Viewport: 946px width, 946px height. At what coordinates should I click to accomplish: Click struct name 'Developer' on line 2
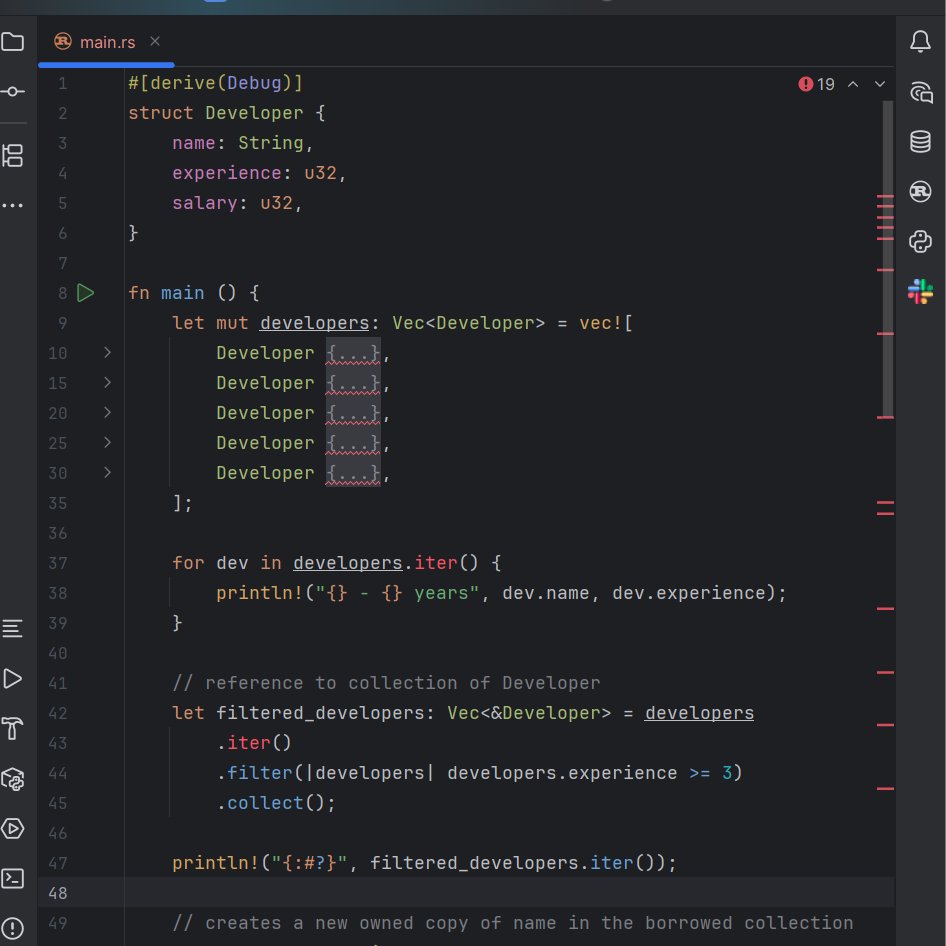(254, 113)
